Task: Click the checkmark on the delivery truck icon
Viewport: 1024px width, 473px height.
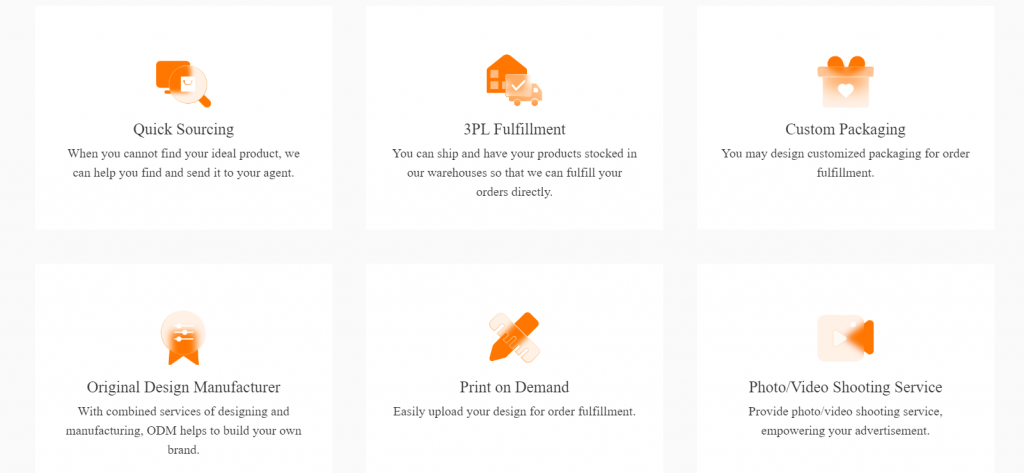Action: pyautogui.click(x=518, y=85)
